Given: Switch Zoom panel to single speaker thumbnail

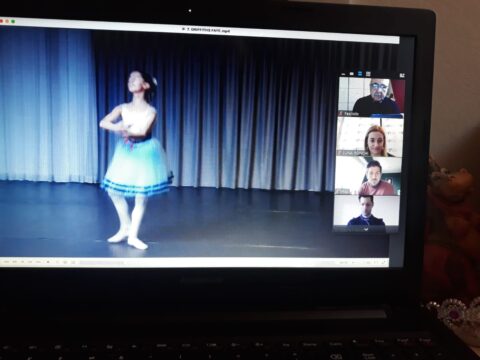Looking at the screenshot, I should (x=351, y=74).
